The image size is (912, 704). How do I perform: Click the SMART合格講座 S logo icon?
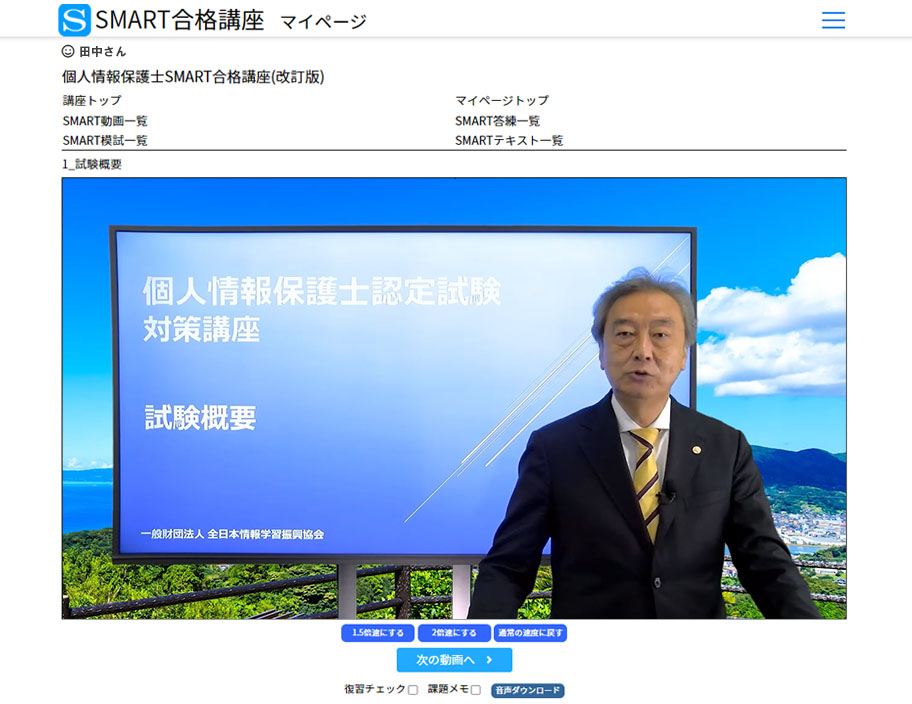74,20
